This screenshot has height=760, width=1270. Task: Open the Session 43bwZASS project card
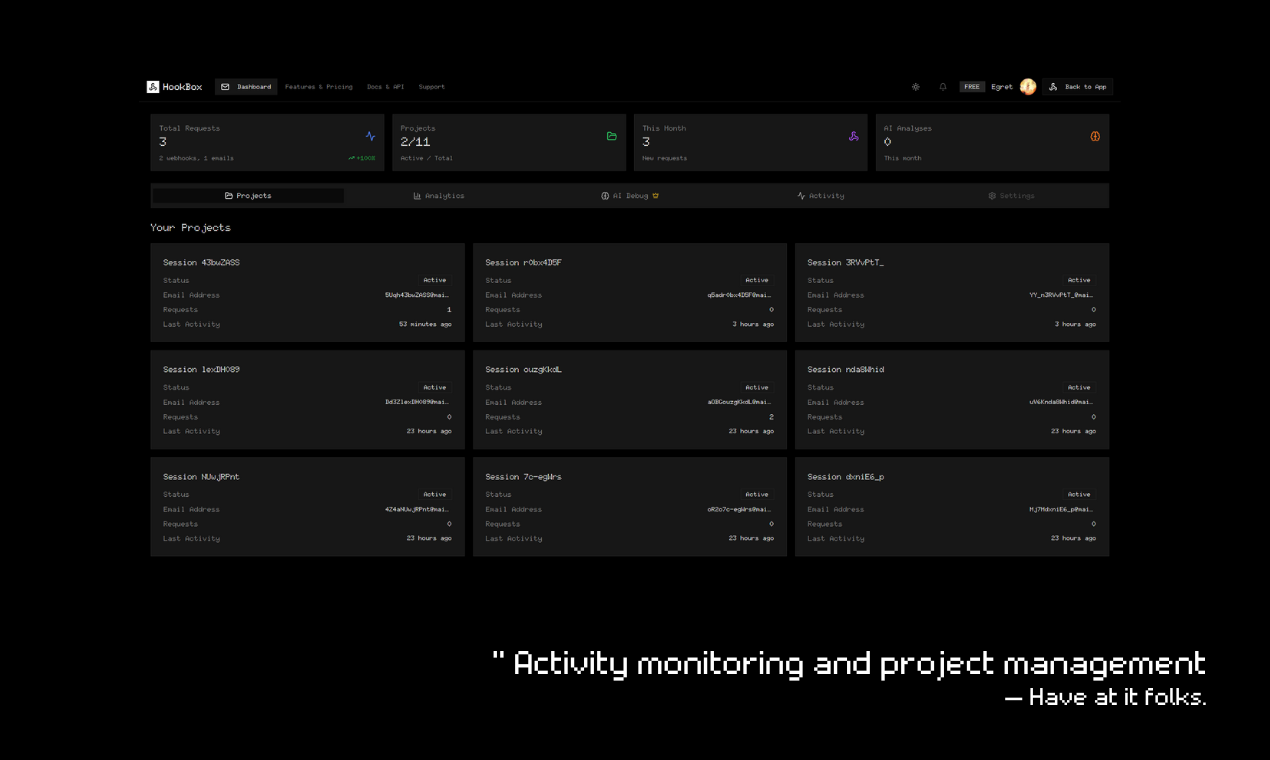(307, 292)
